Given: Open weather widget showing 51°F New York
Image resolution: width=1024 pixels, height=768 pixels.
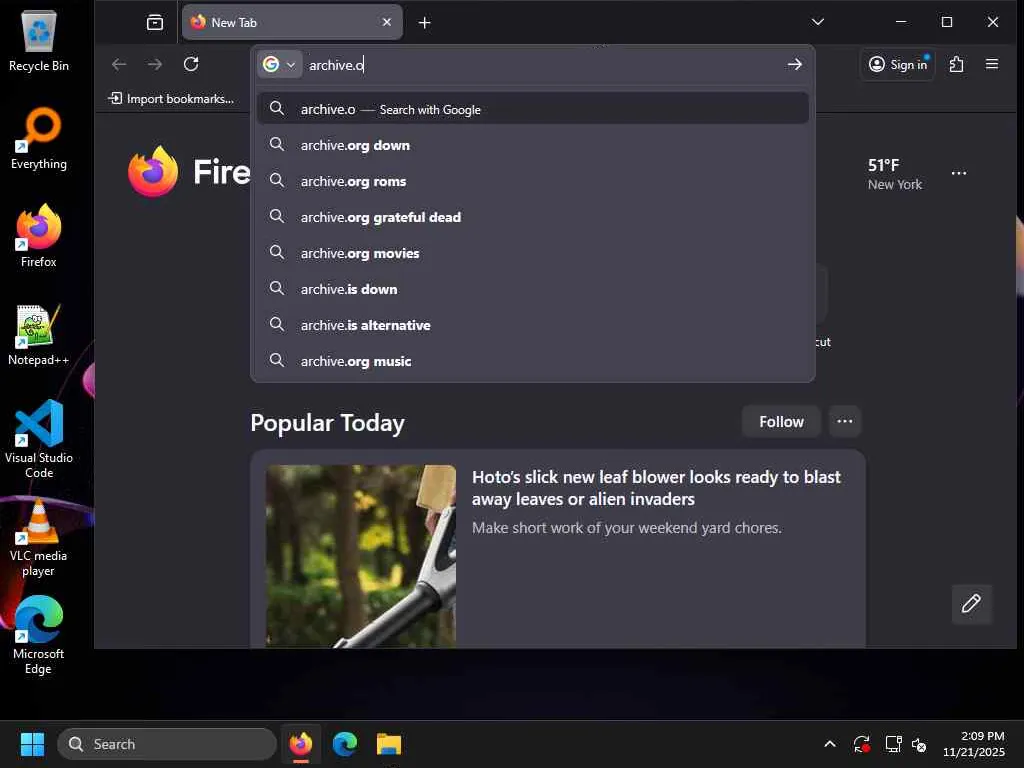Looking at the screenshot, I should 894,174.
